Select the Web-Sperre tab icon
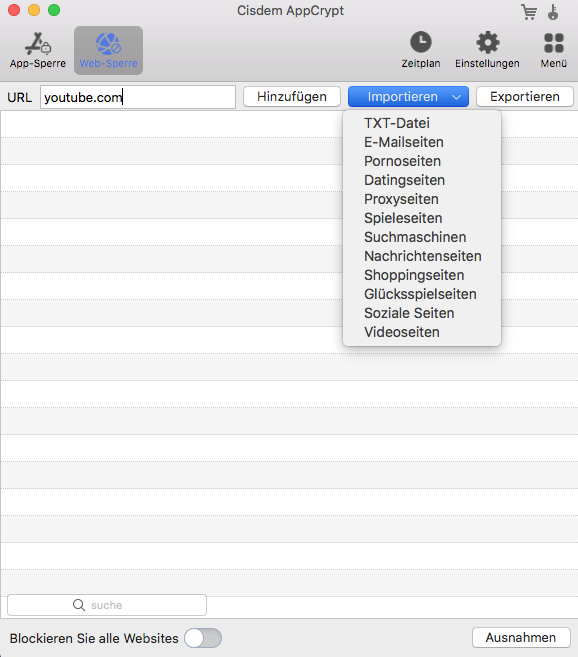Screen dimensions: 578x657 click(109, 44)
